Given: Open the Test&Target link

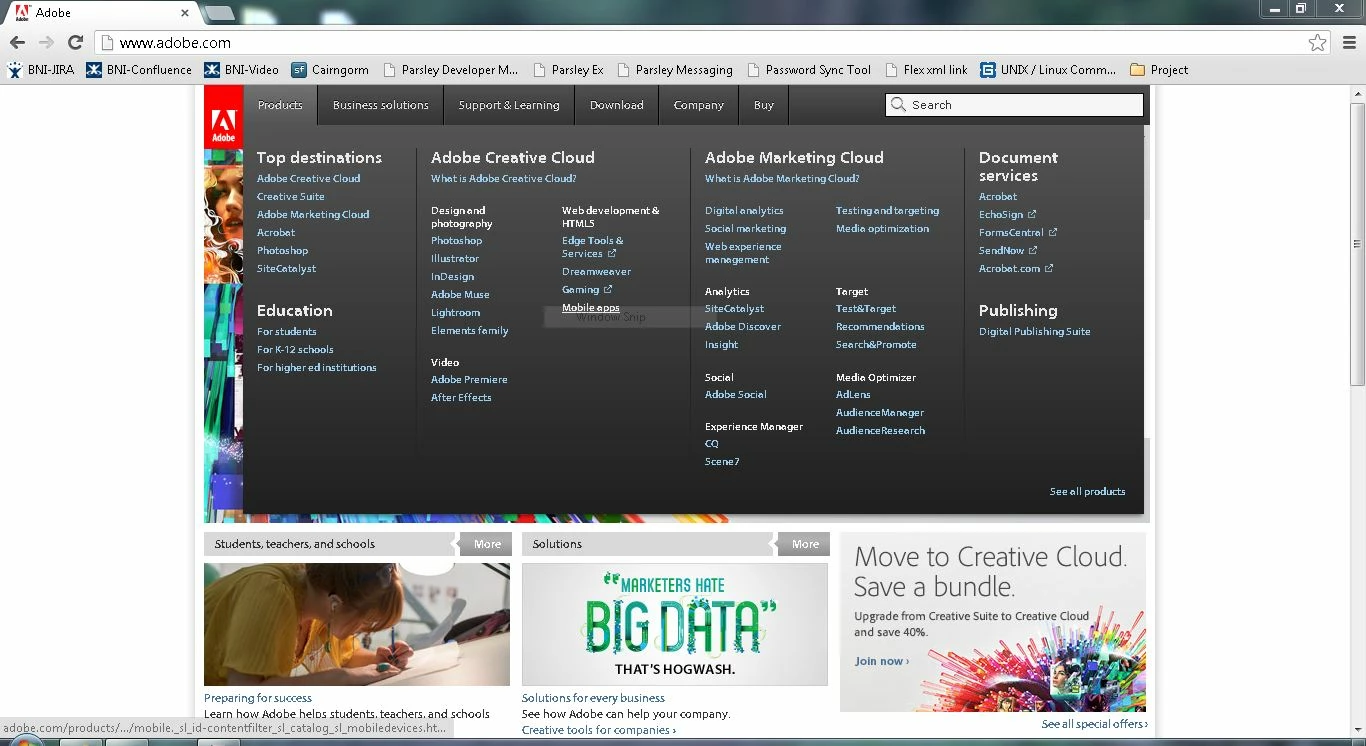Looking at the screenshot, I should pyautogui.click(x=866, y=309).
